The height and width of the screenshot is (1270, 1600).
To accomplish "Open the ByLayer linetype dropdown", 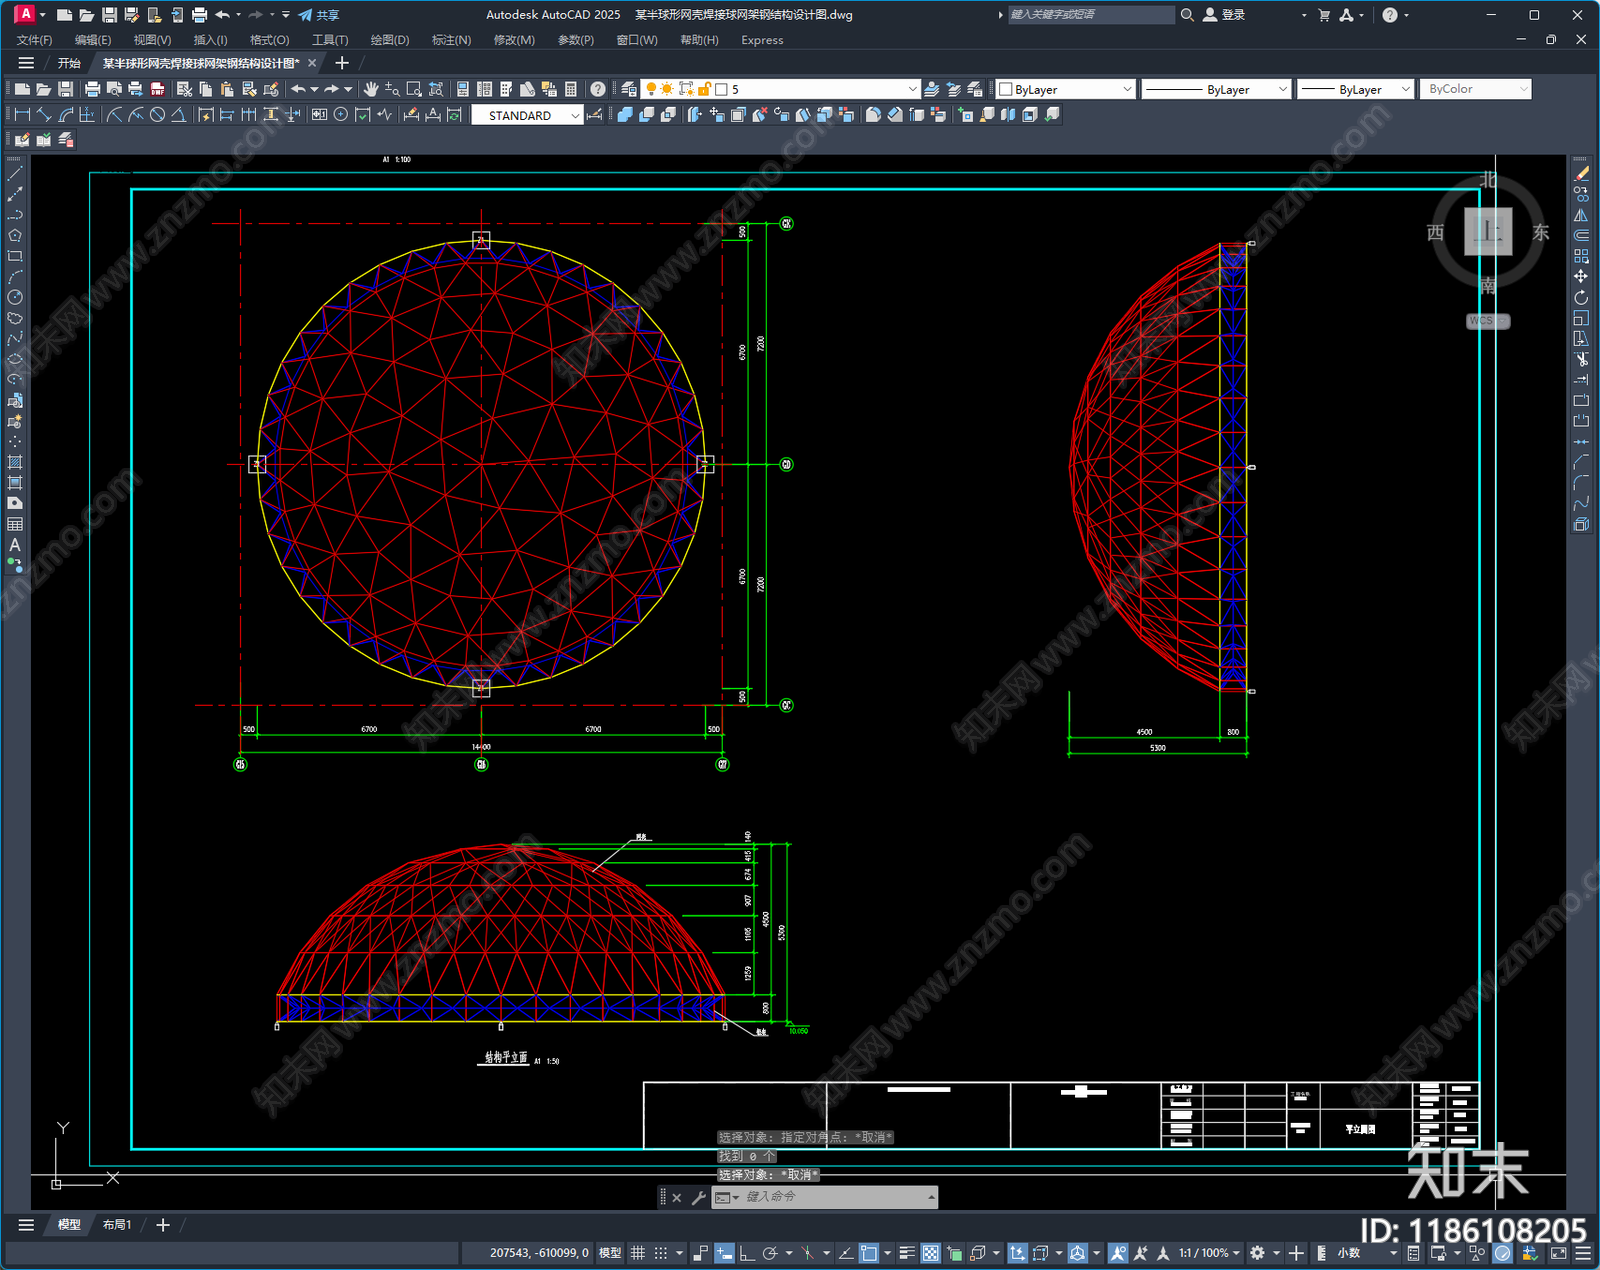I will click(x=1217, y=89).
